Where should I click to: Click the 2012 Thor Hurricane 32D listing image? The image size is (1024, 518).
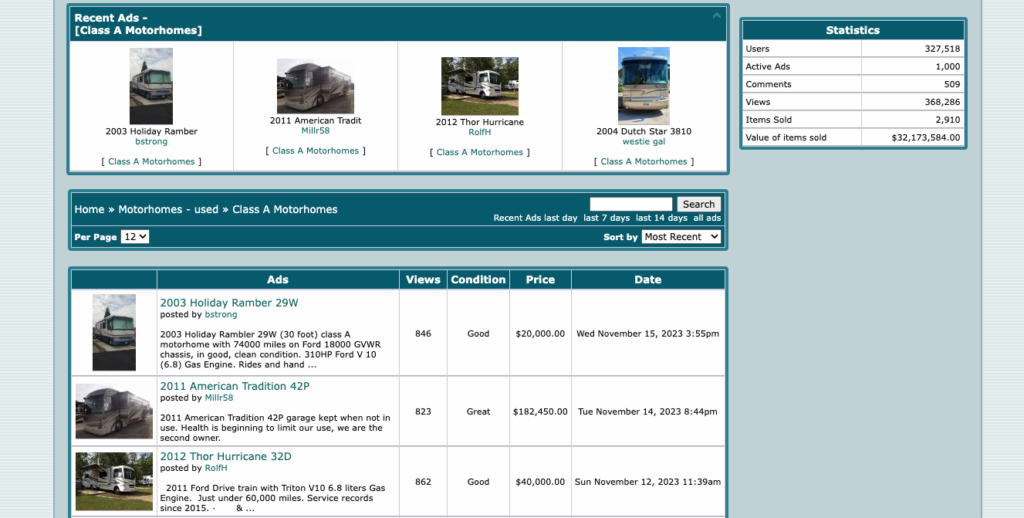pos(114,481)
